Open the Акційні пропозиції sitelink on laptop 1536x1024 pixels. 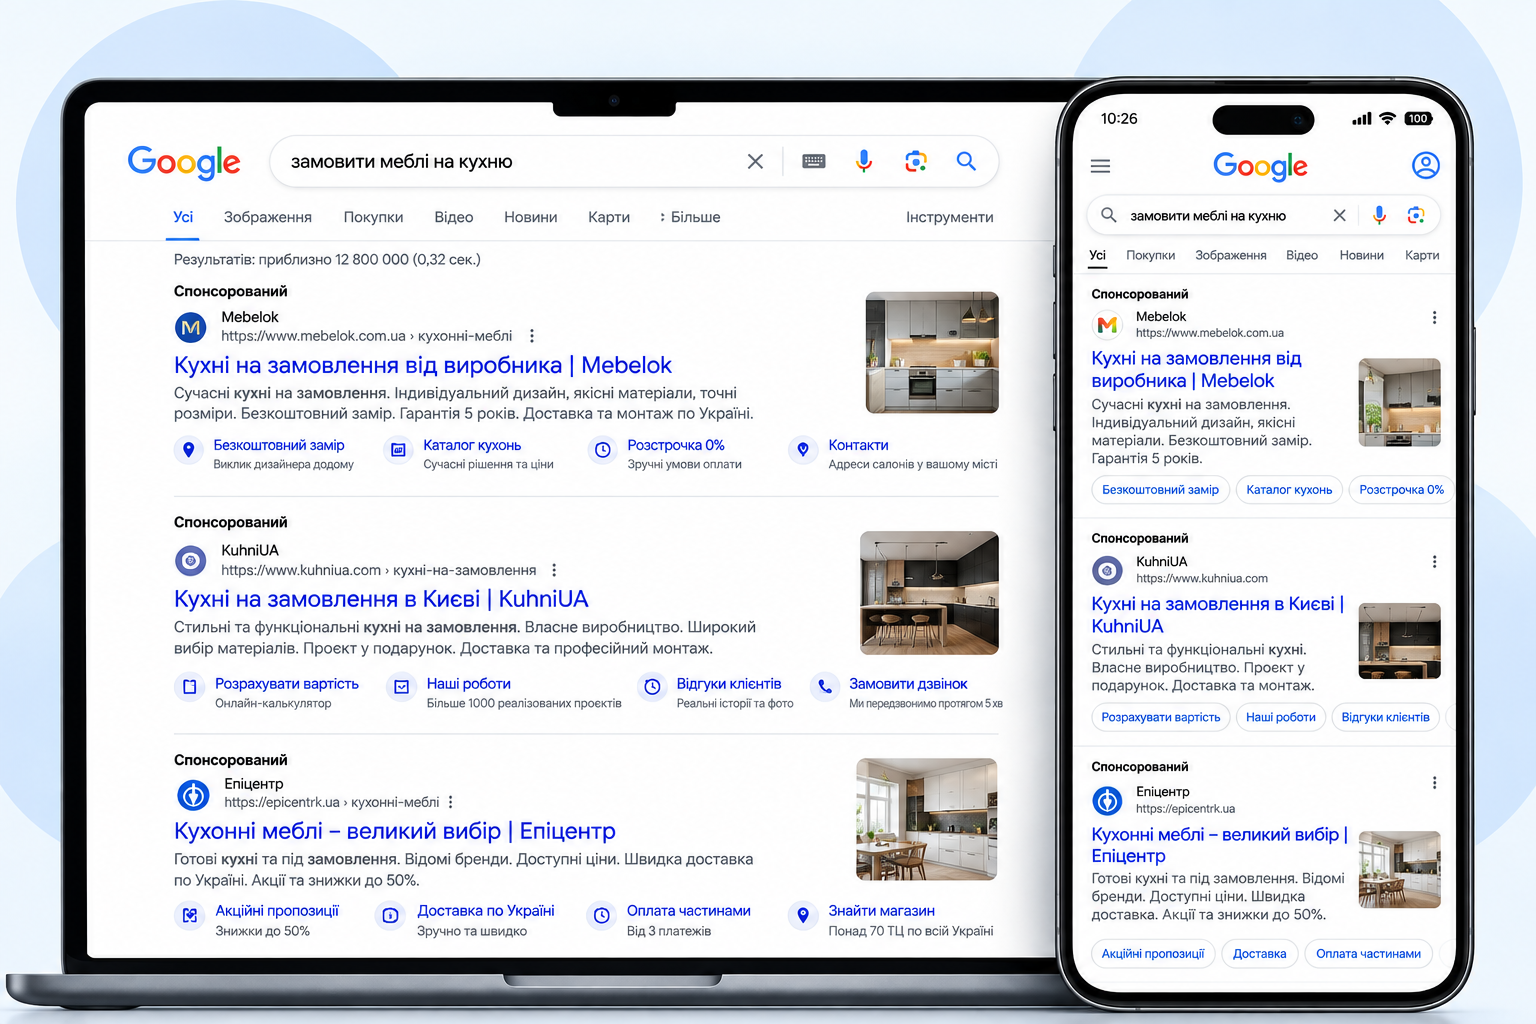click(x=277, y=911)
